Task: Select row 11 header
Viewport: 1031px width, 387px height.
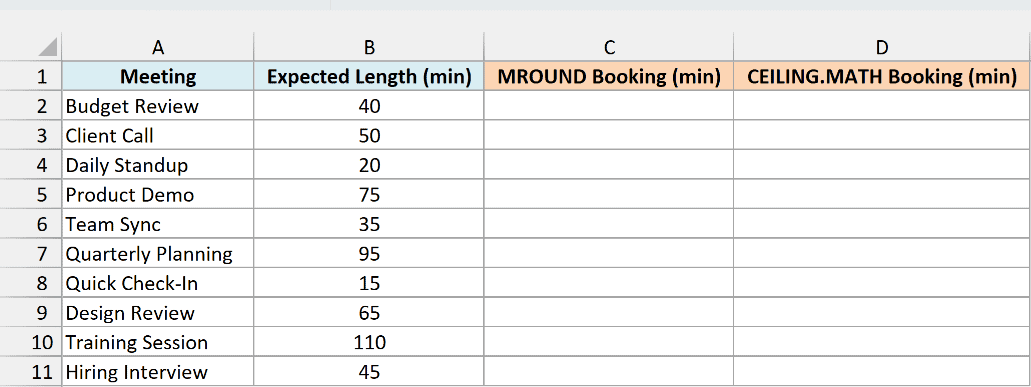Action: [31, 372]
